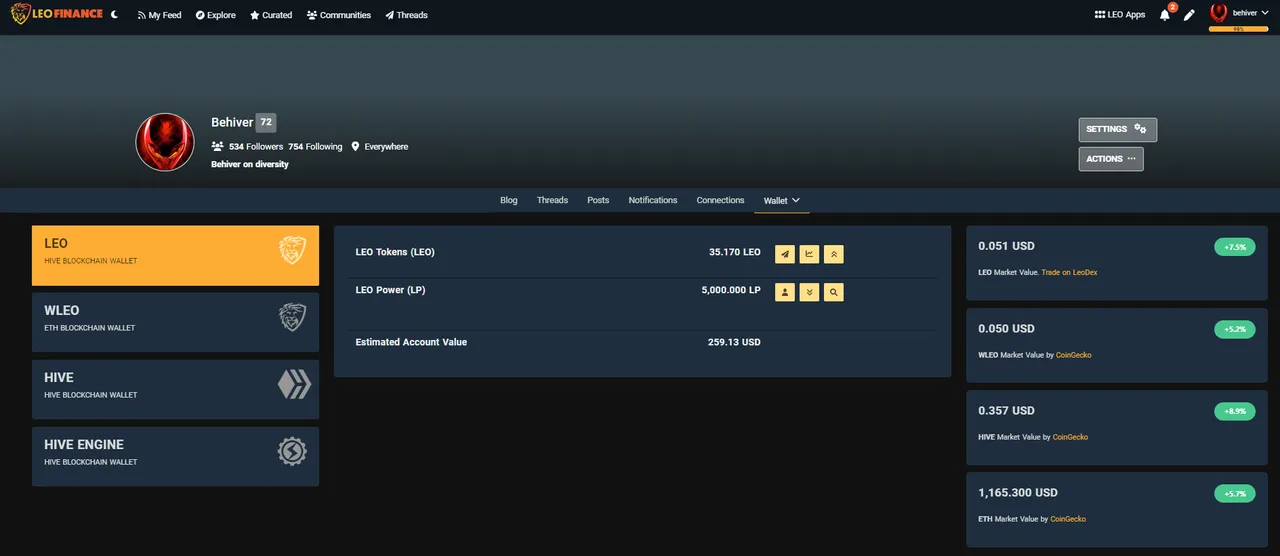Click the +8.9% HIVE change badge
The width and height of the screenshot is (1280, 556).
coord(1234,411)
